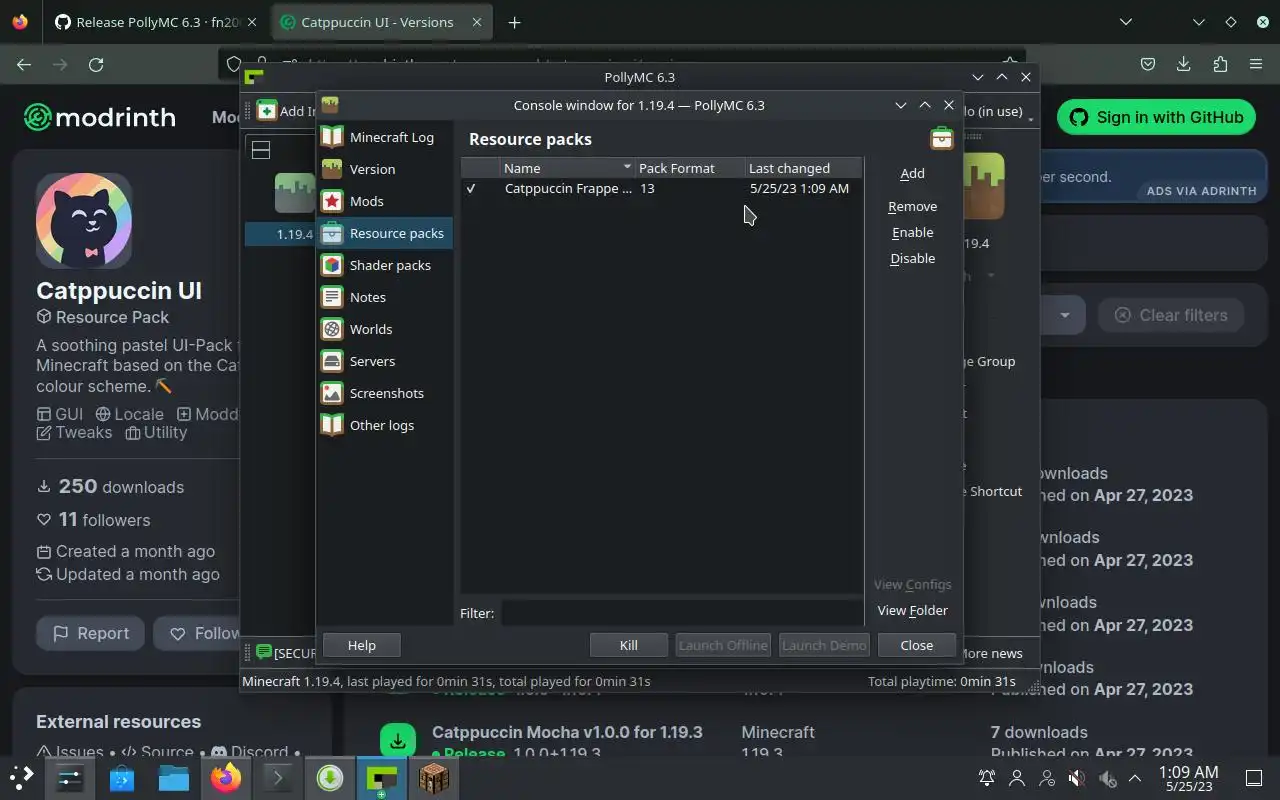Open a new browser tab

(514, 22)
